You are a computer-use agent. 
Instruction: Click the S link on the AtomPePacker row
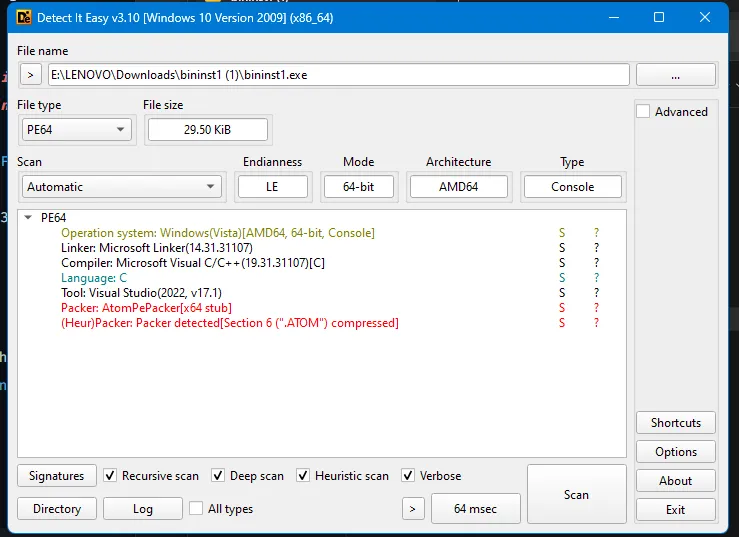(x=562, y=308)
